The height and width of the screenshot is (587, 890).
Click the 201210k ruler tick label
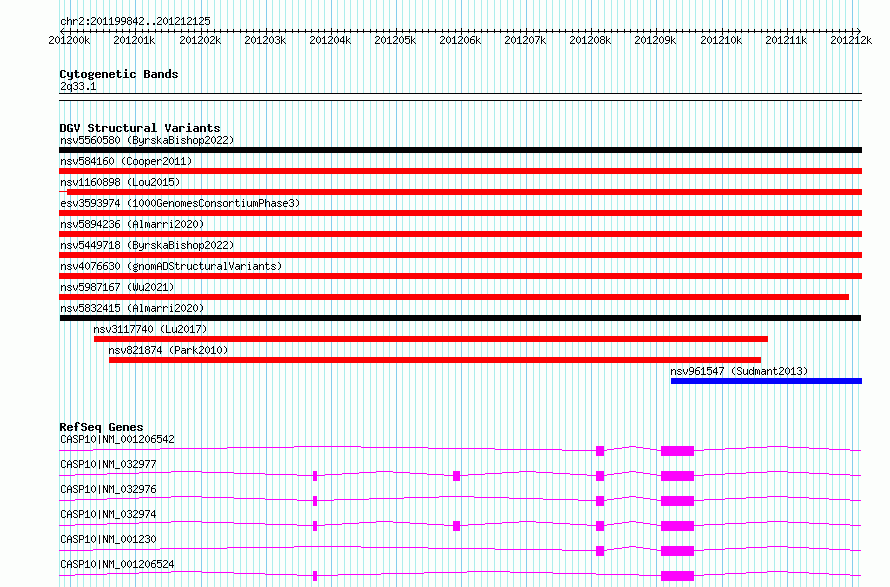click(x=721, y=40)
